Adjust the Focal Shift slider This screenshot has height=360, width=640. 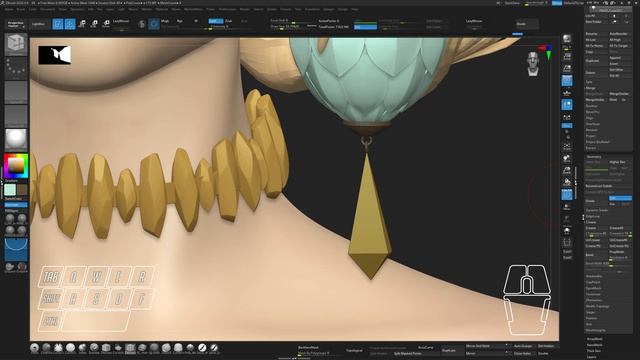(x=292, y=20)
